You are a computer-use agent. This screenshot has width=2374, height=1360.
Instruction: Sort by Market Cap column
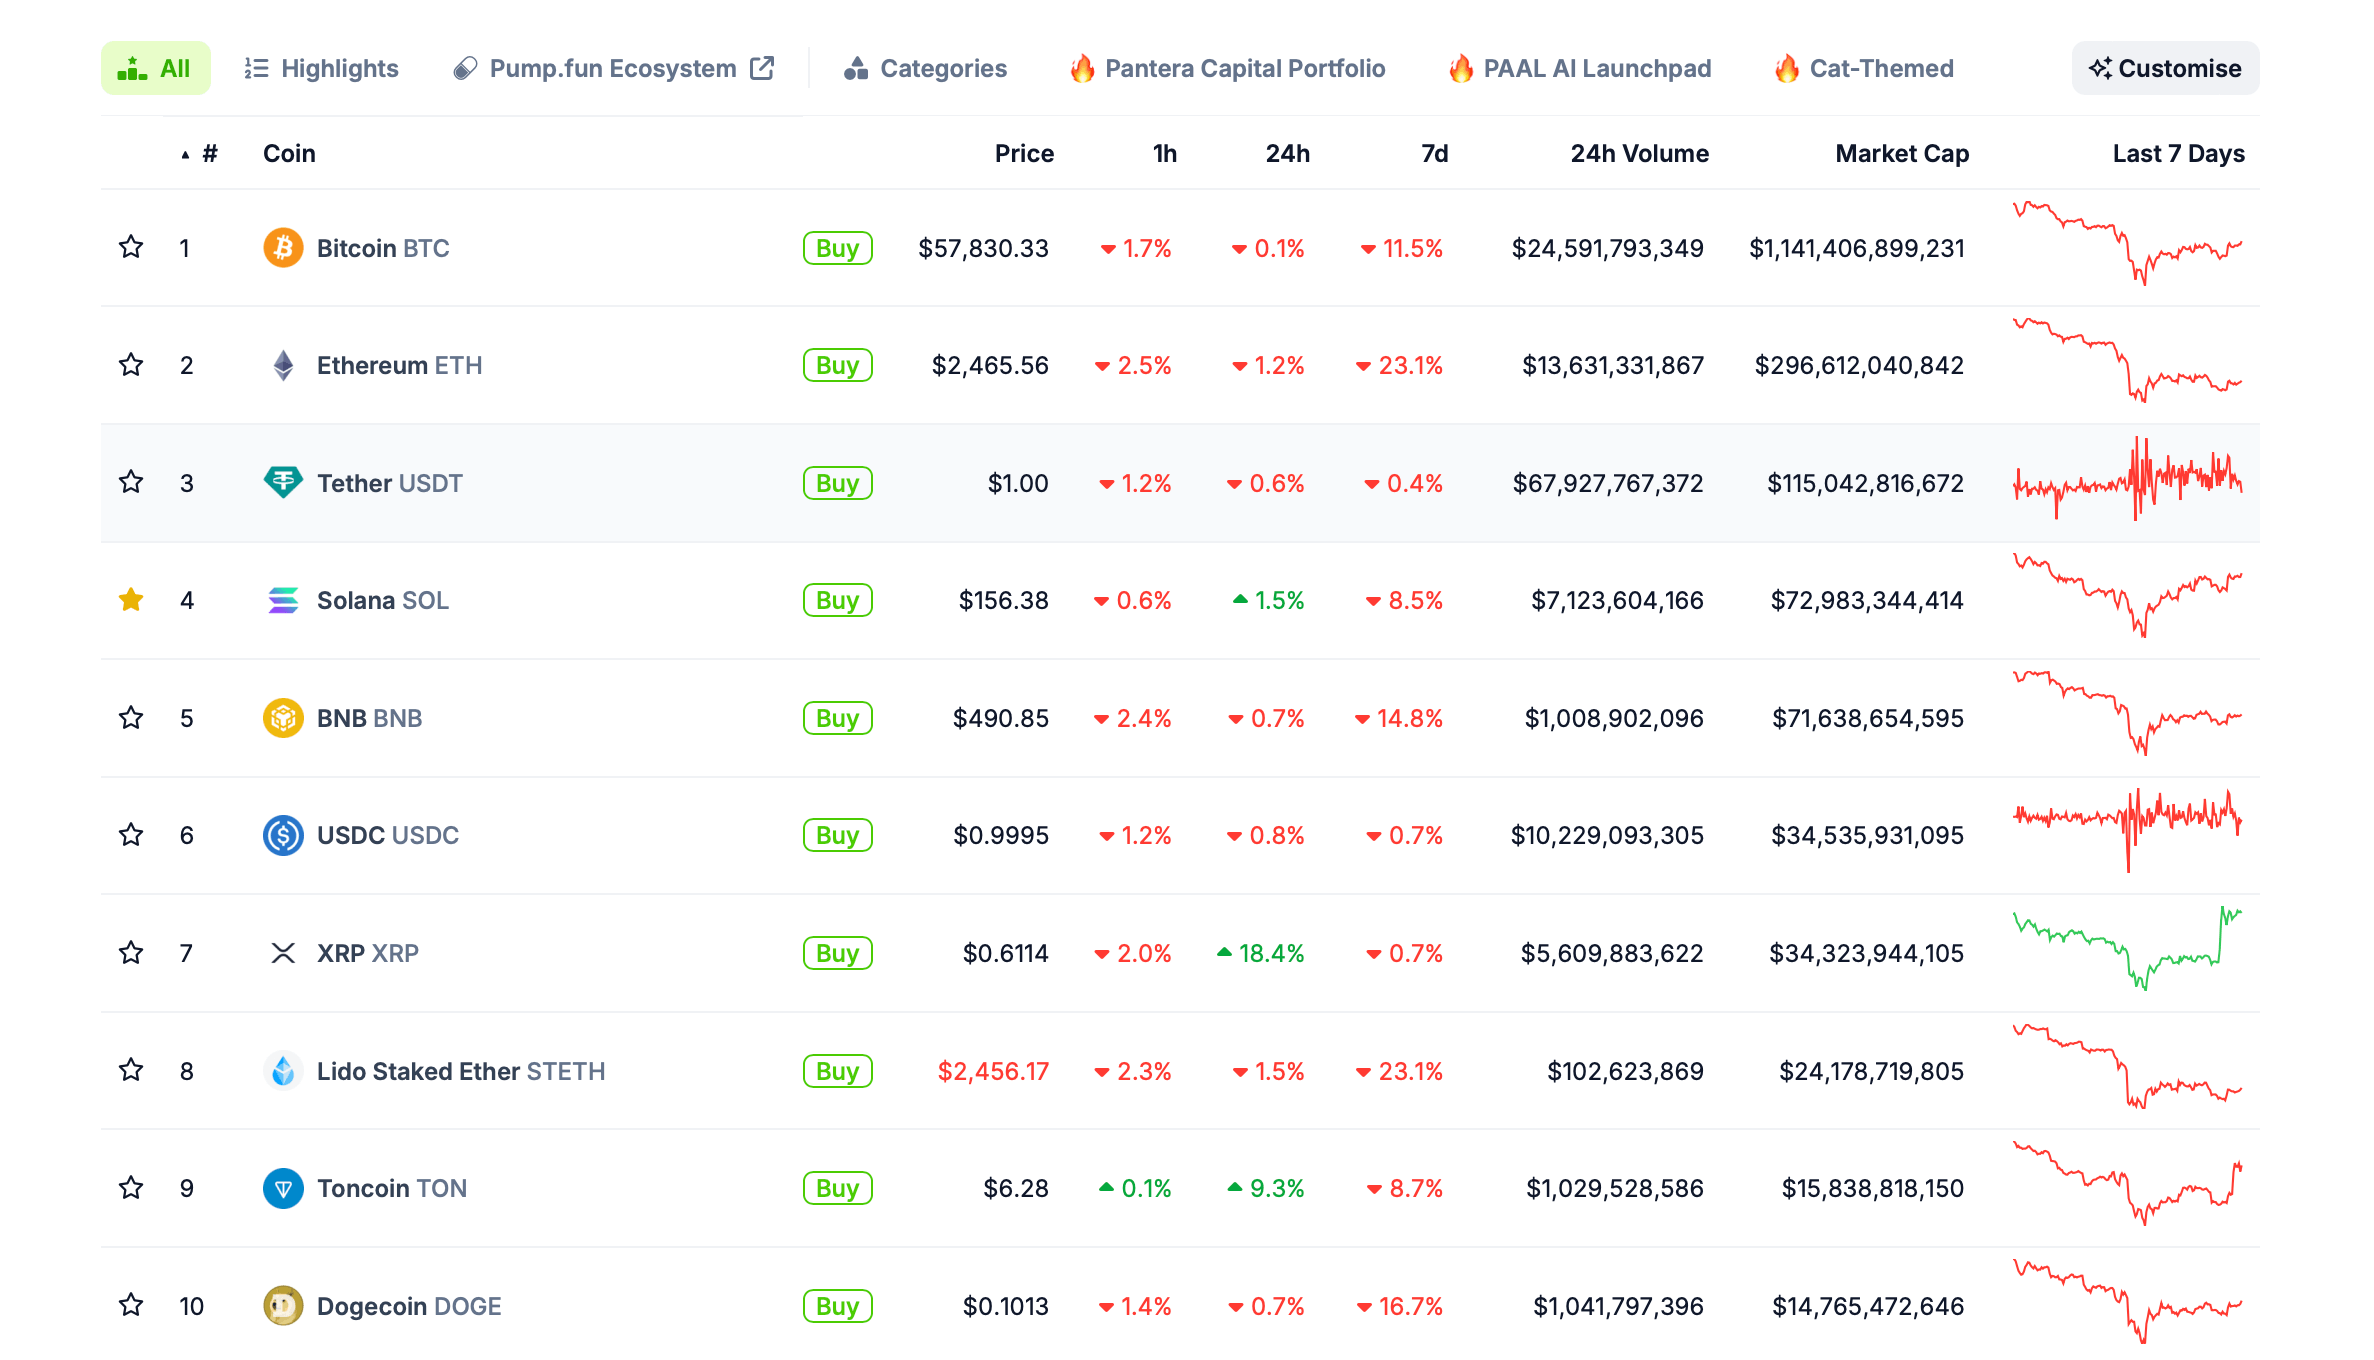click(1902, 153)
